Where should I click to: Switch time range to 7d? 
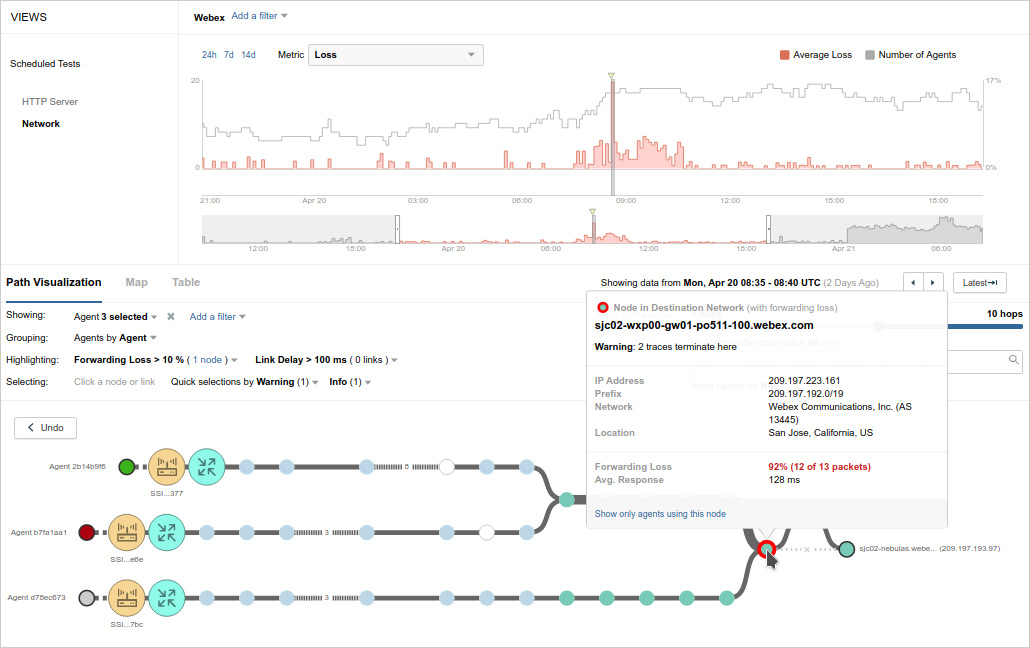point(229,55)
